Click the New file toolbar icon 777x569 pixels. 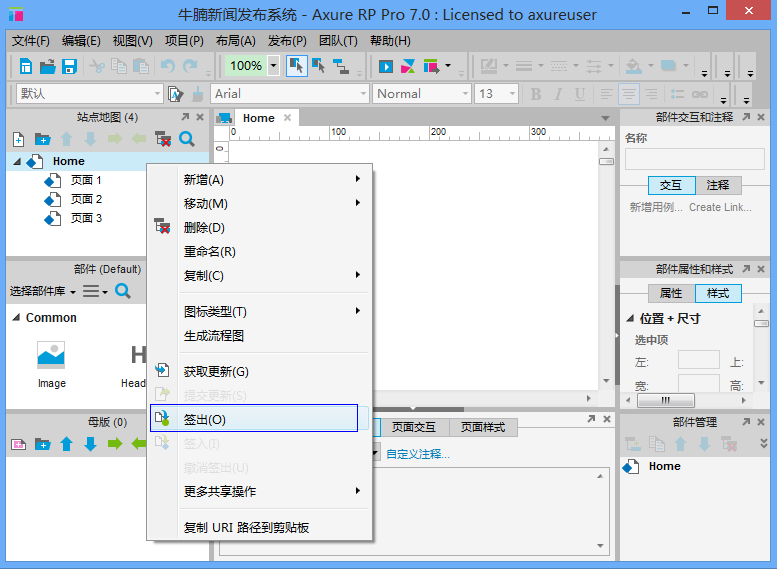pos(26,66)
